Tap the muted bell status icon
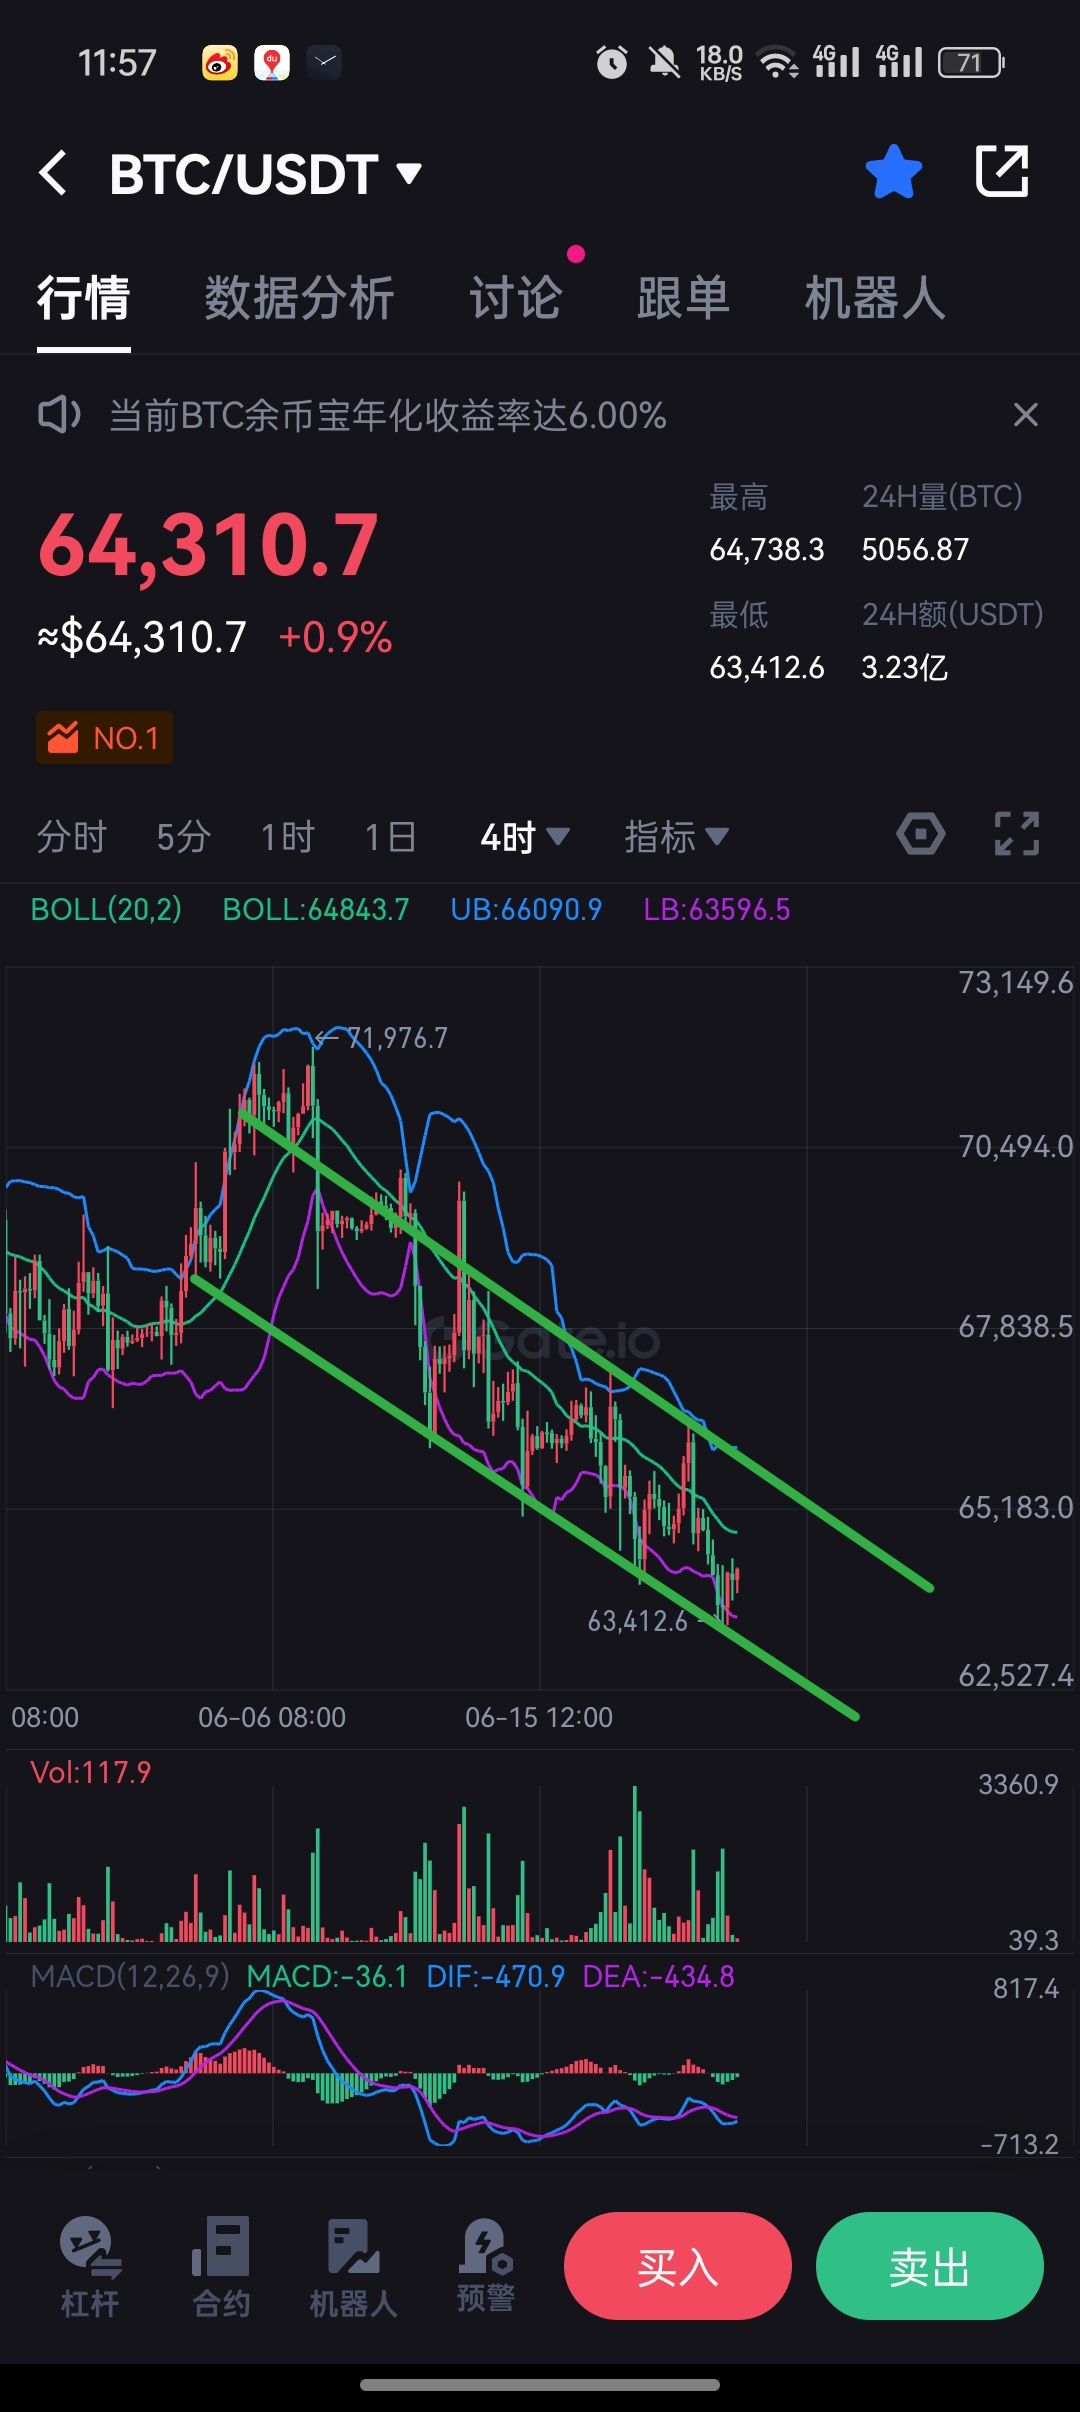The width and height of the screenshot is (1080, 2412). point(664,63)
